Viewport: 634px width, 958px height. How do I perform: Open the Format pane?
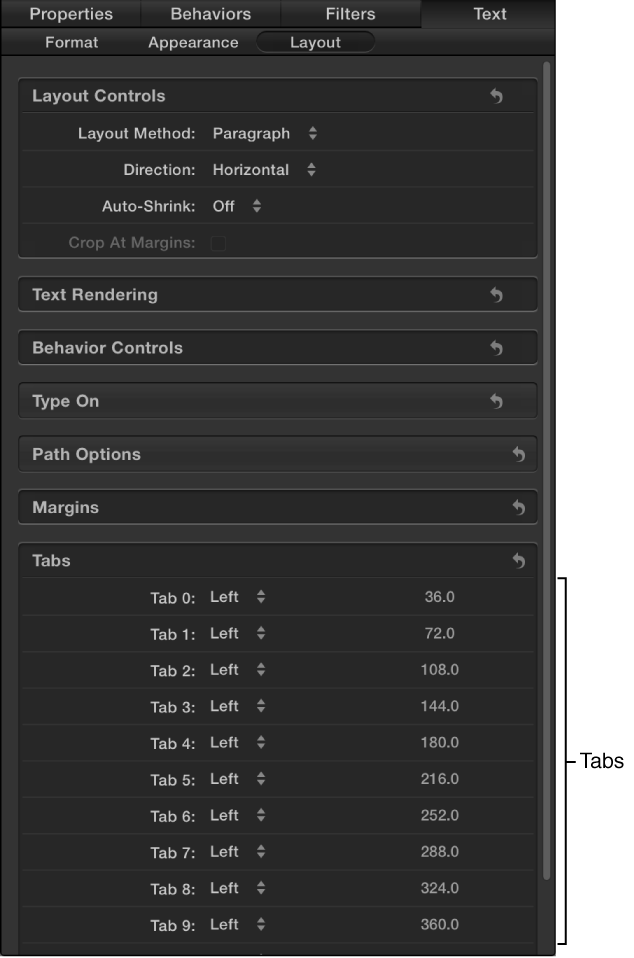[69, 42]
